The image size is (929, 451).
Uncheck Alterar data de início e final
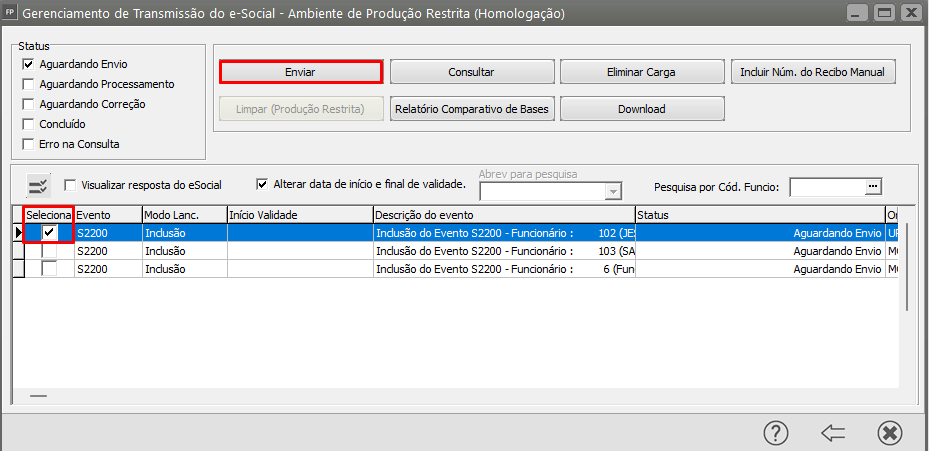[x=262, y=184]
